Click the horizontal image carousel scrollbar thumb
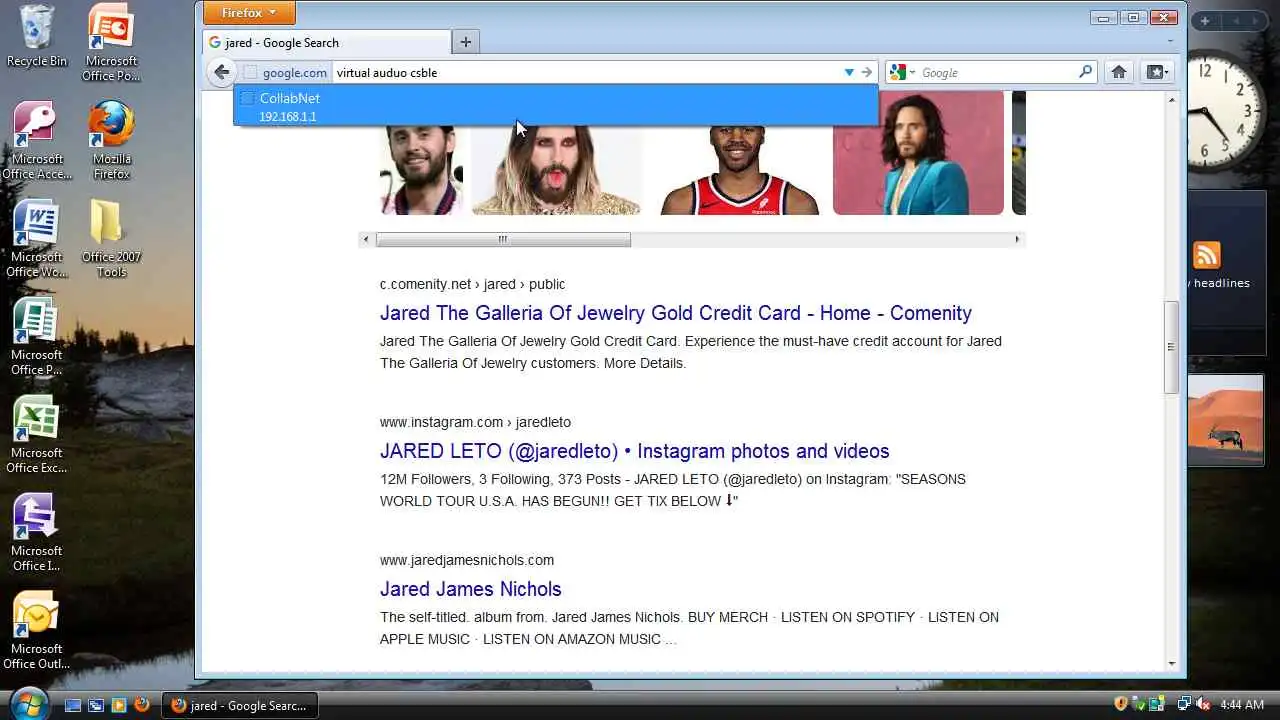Image resolution: width=1280 pixels, height=720 pixels. pyautogui.click(x=503, y=239)
